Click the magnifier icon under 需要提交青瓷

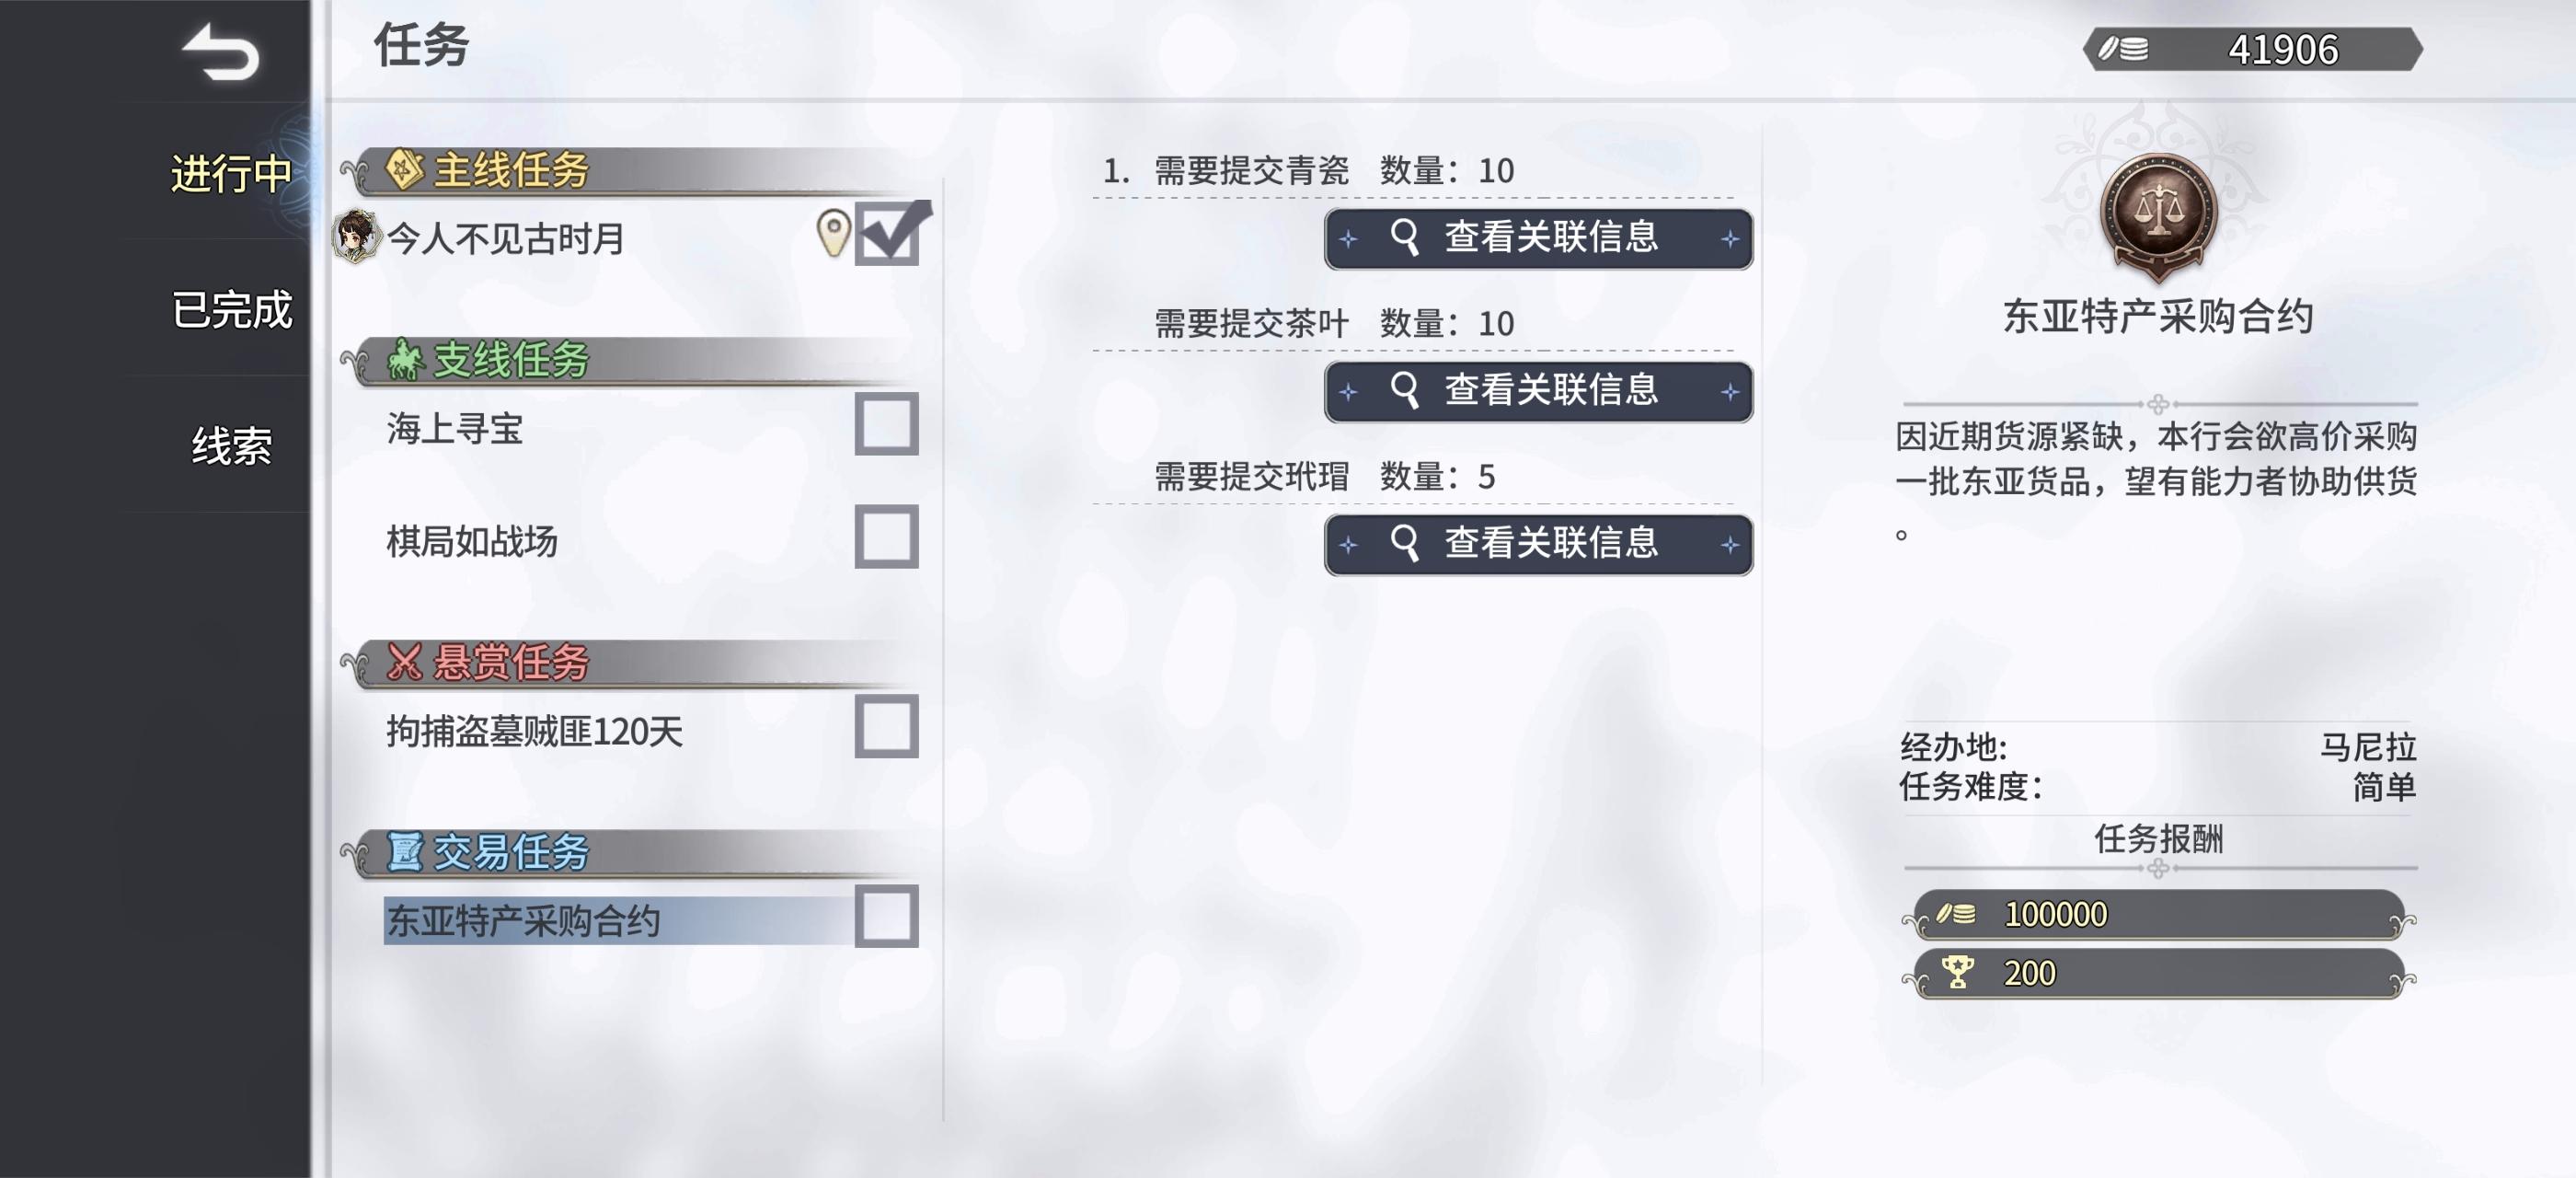coord(1404,238)
